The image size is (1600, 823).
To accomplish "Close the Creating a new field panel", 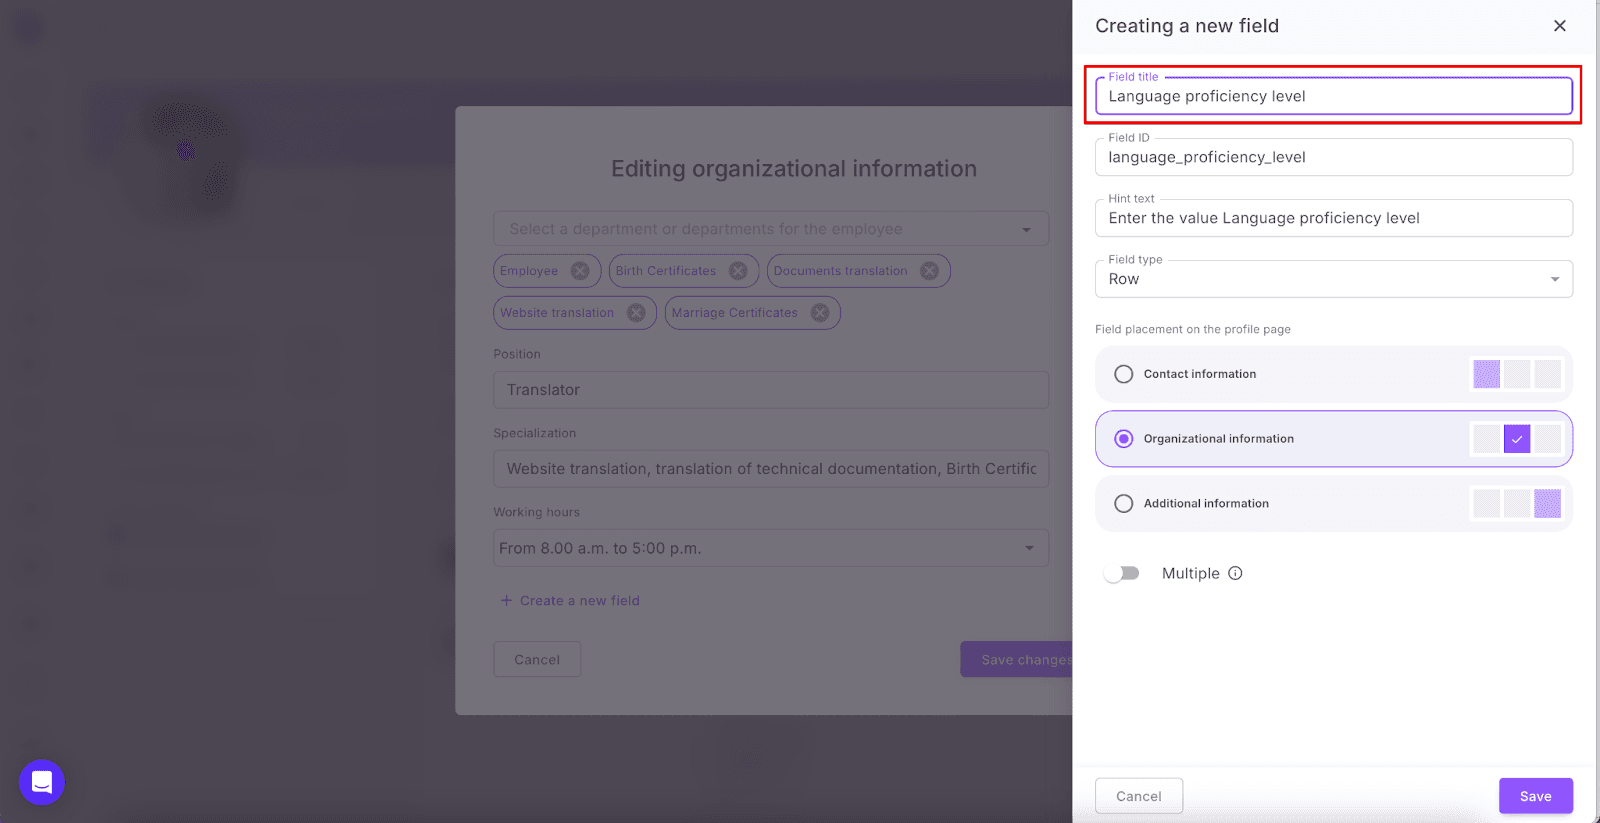I will [1559, 26].
